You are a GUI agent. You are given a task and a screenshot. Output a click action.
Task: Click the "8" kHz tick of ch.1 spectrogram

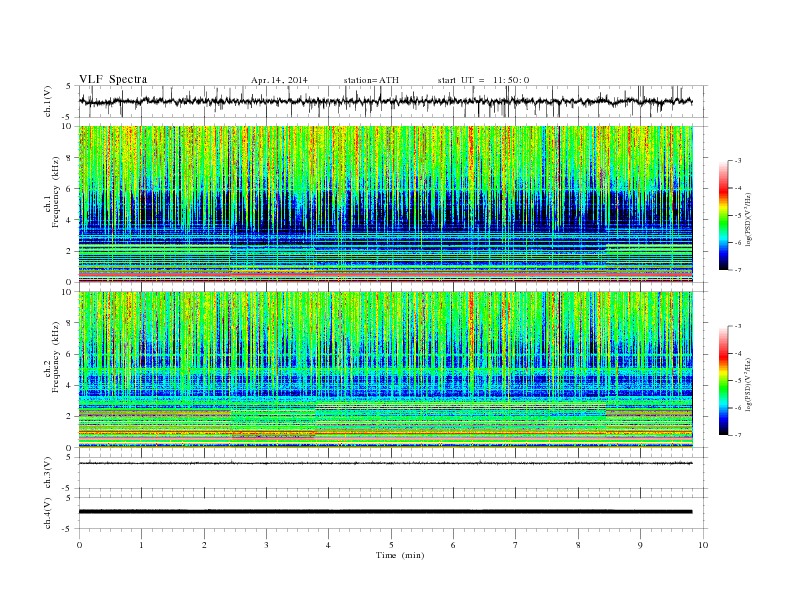coord(69,158)
